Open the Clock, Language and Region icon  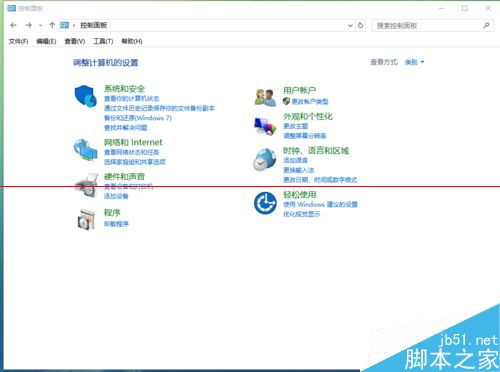[265, 160]
